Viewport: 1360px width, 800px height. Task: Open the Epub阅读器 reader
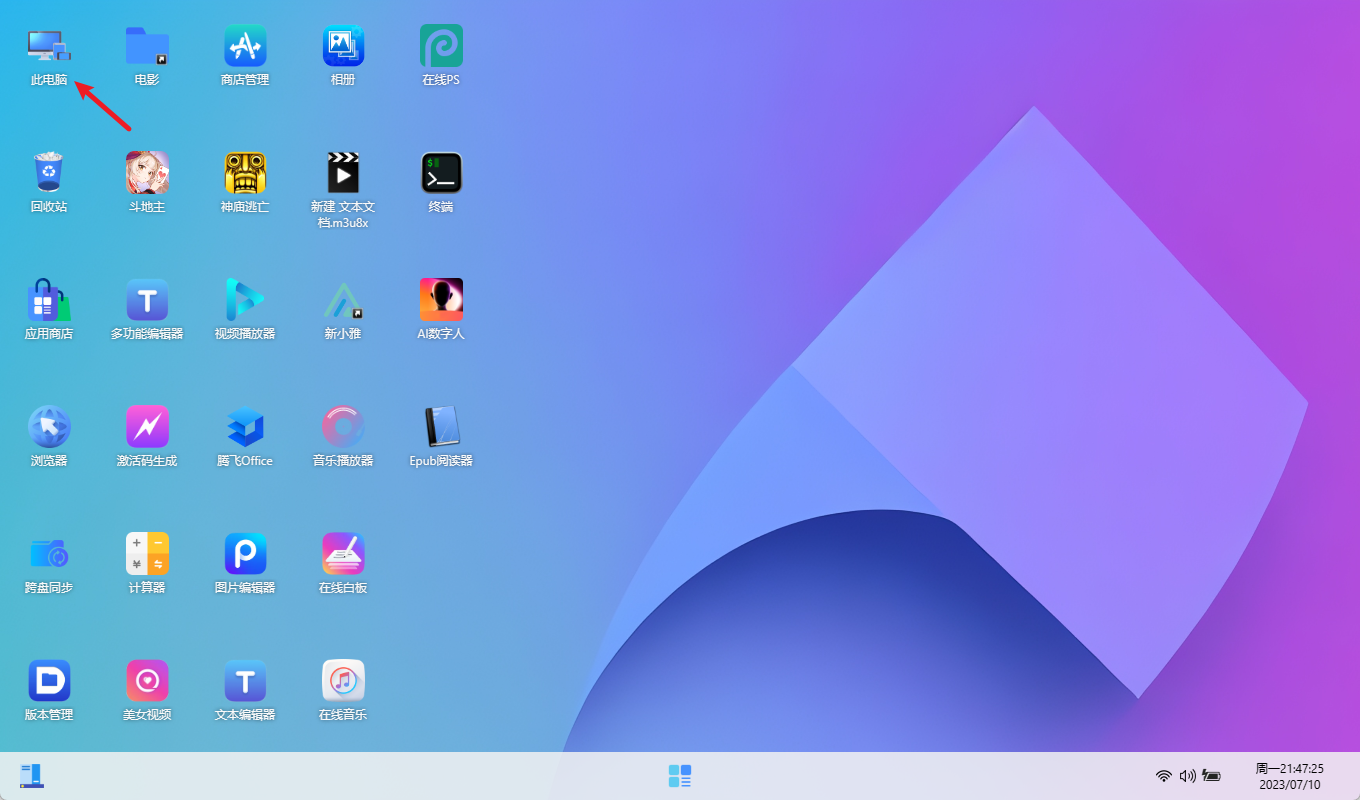click(441, 427)
